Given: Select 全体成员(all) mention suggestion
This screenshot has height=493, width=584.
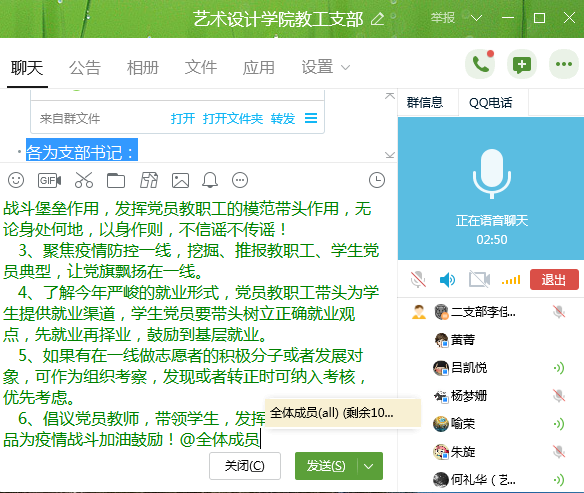Looking at the screenshot, I should [343, 413].
